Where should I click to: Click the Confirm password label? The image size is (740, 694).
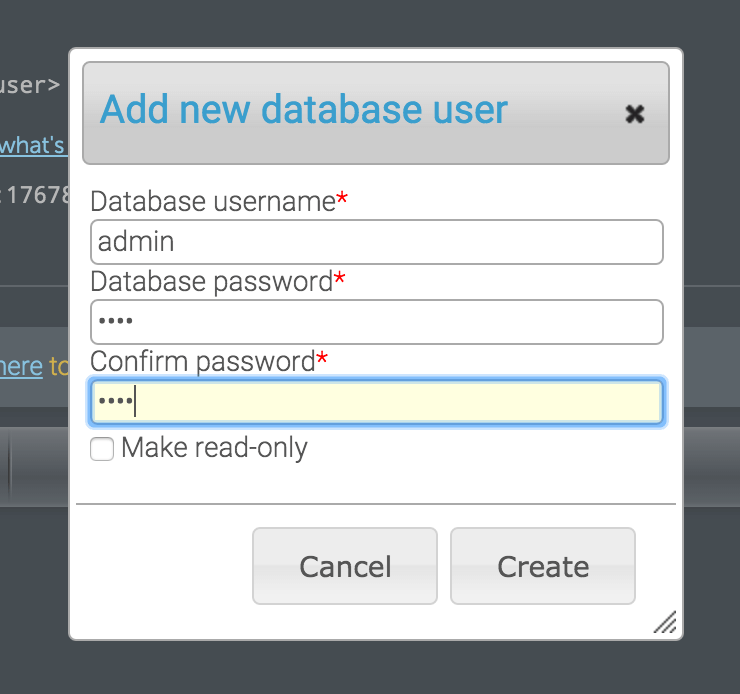[x=202, y=362]
